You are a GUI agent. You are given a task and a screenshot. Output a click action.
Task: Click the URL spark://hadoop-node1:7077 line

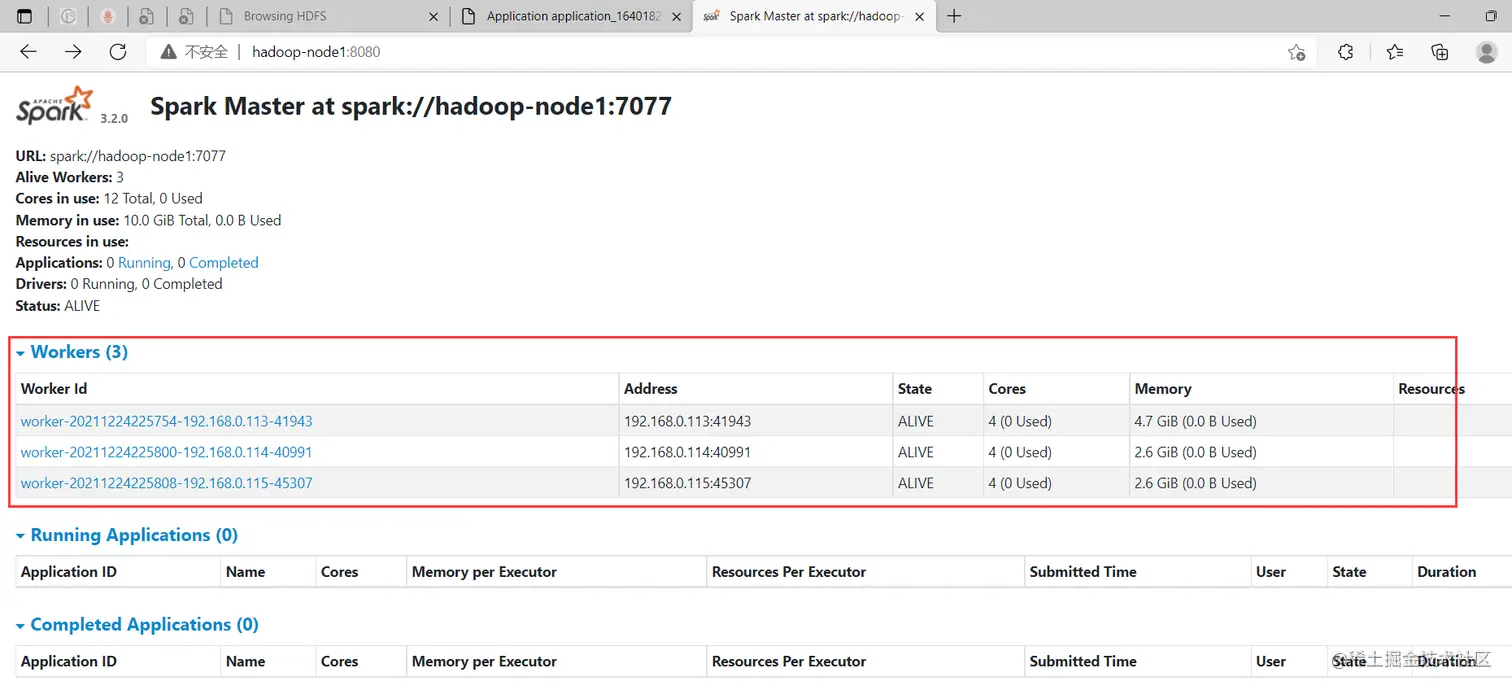pos(121,156)
